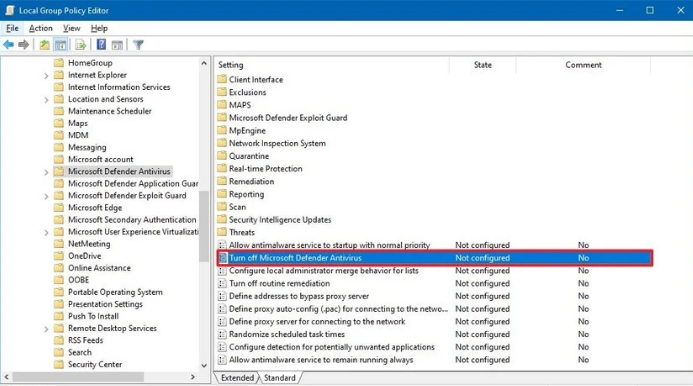Open the File menu
The height and width of the screenshot is (386, 693).
click(12, 28)
